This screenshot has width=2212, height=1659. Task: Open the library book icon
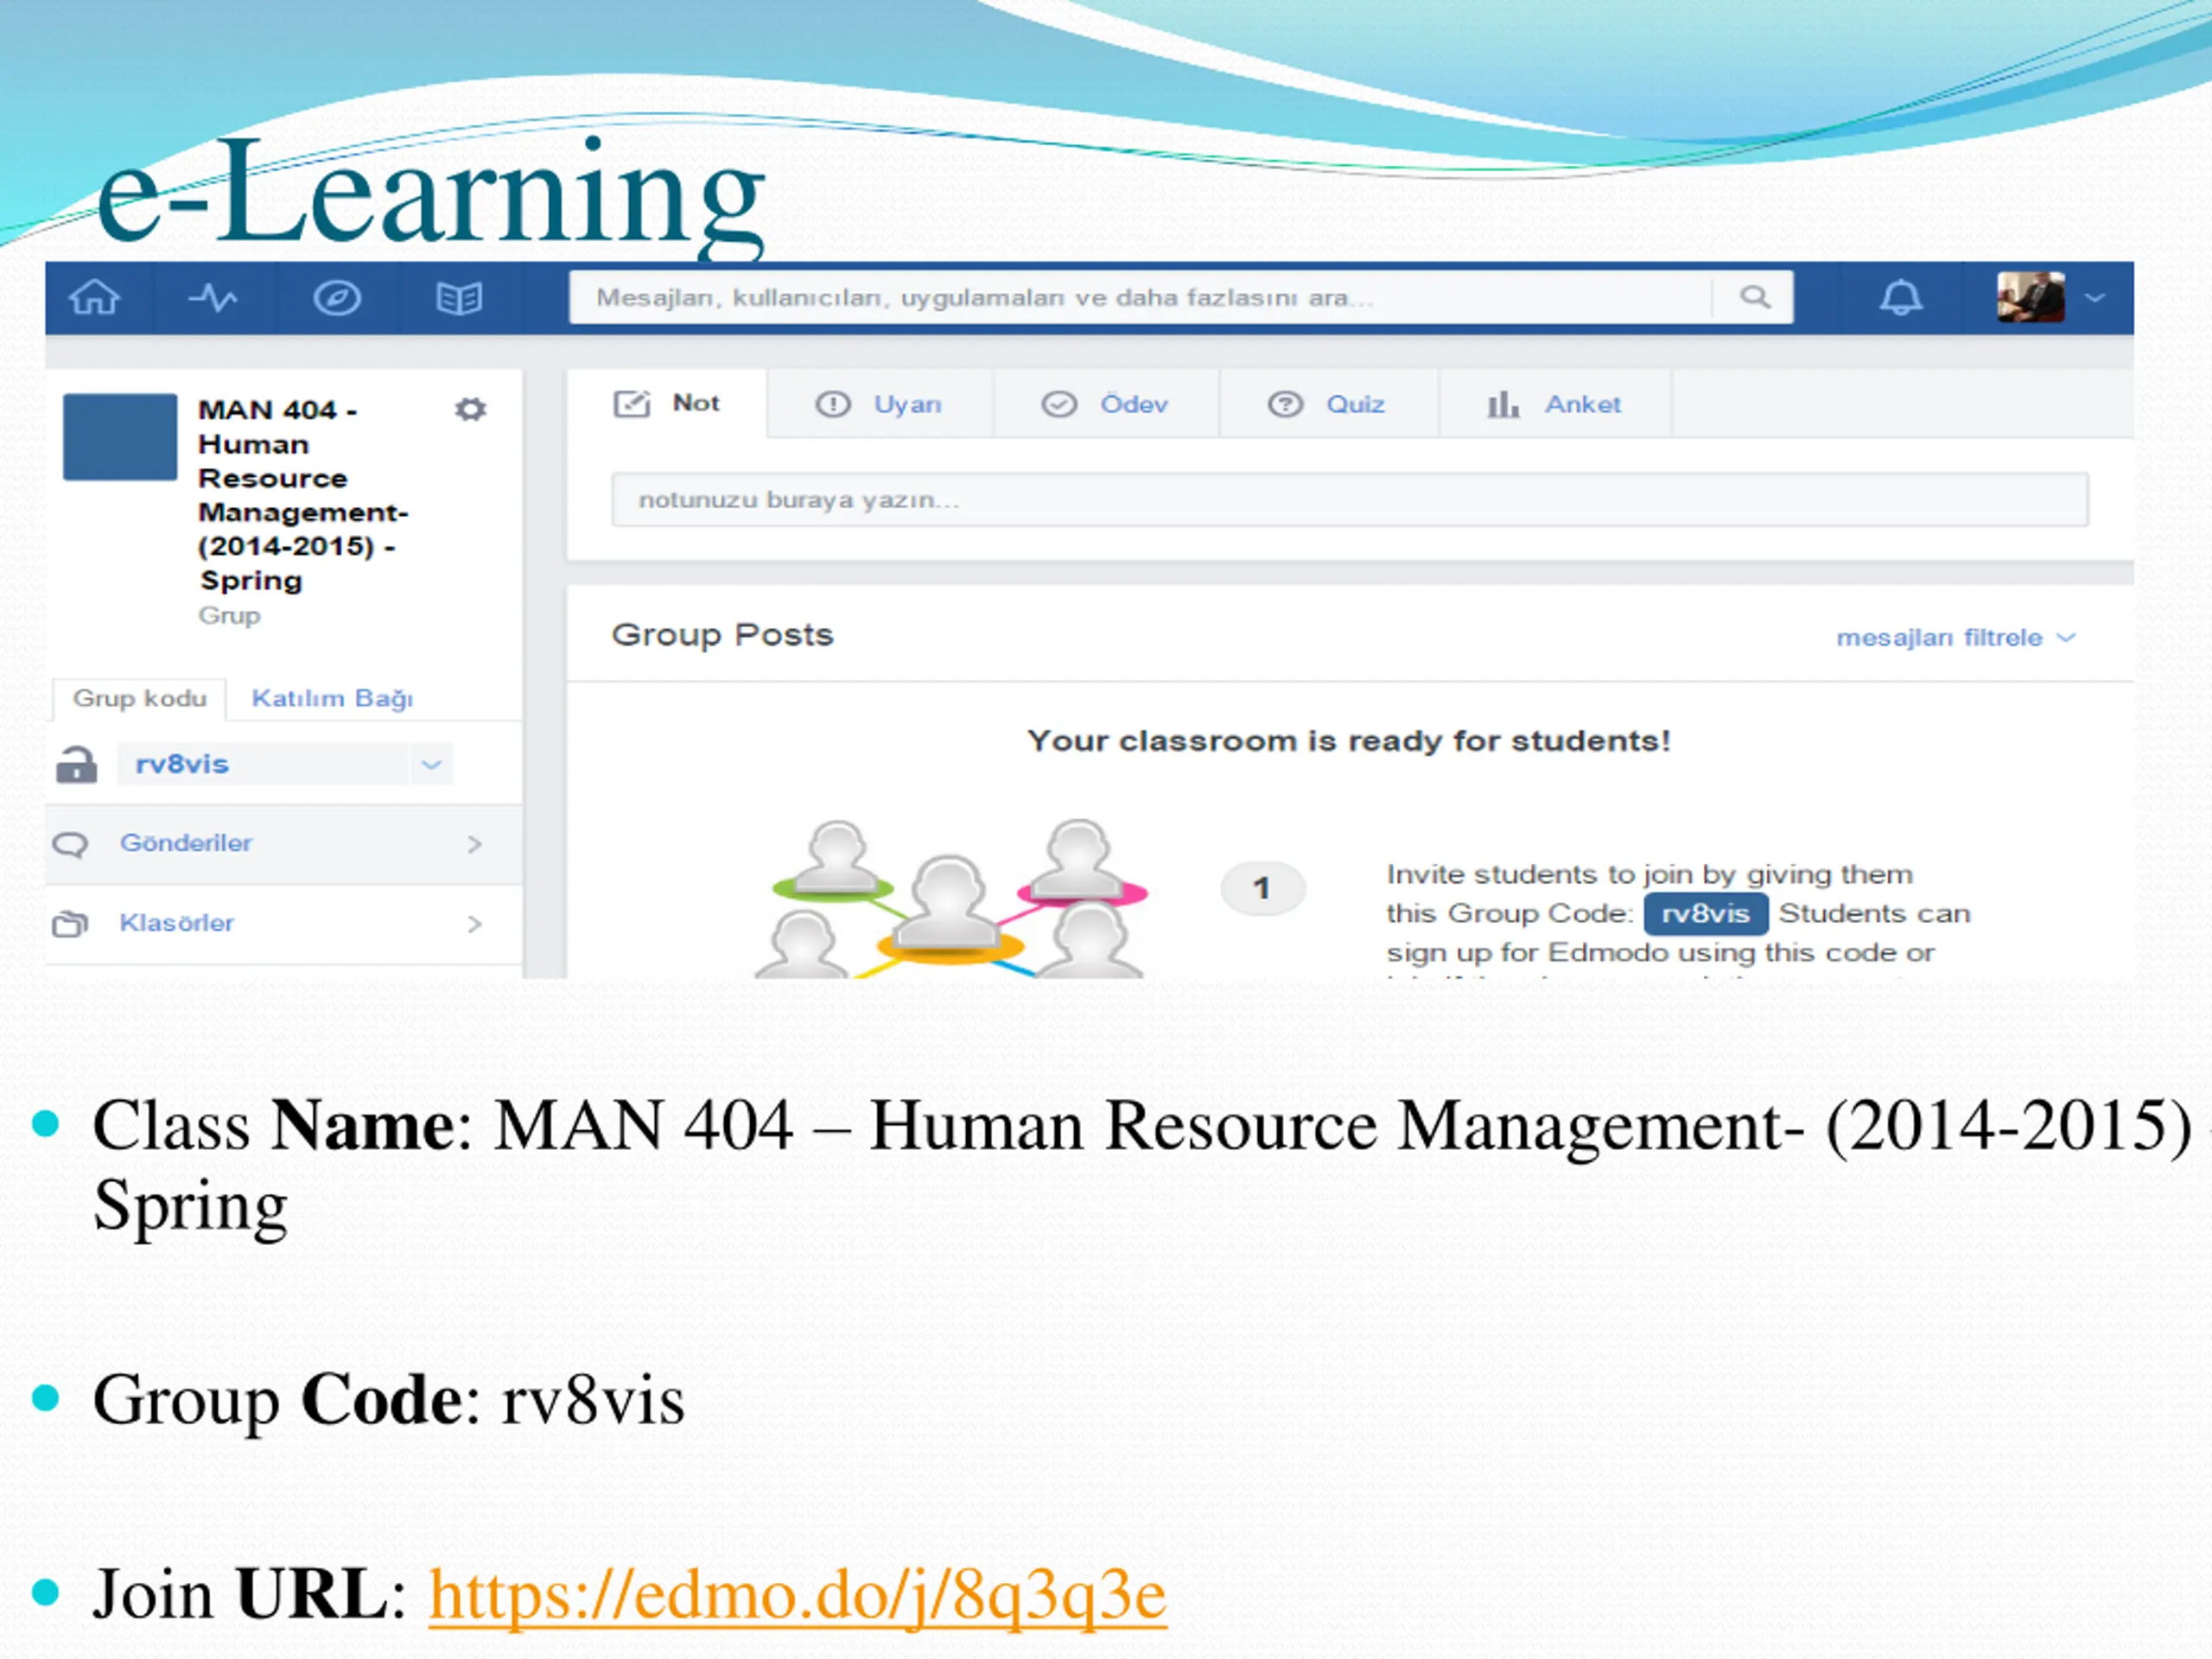pos(460,298)
